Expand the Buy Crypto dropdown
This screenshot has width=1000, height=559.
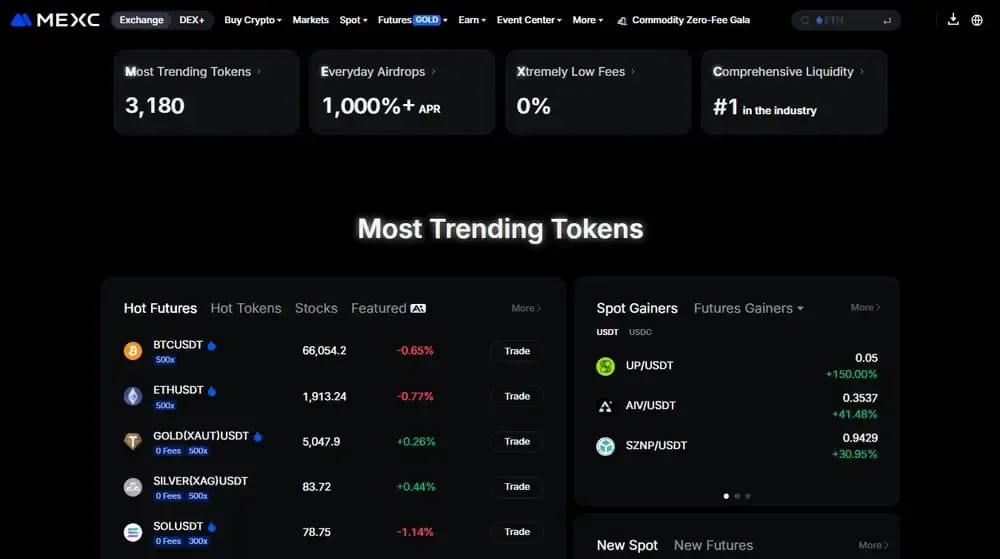coord(253,20)
